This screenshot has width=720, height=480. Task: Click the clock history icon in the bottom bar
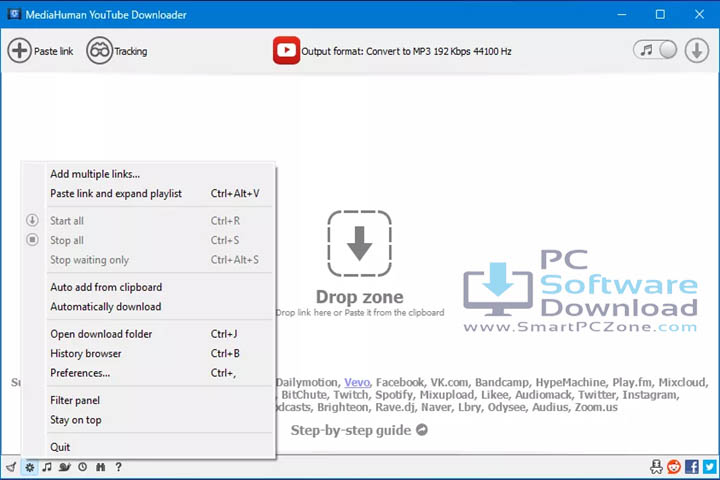tap(82, 467)
